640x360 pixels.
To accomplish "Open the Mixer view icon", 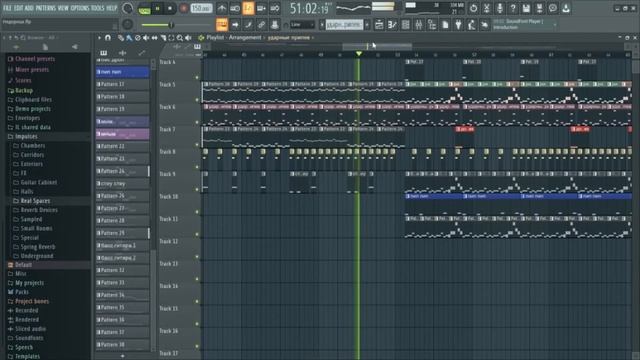I will point(418,25).
